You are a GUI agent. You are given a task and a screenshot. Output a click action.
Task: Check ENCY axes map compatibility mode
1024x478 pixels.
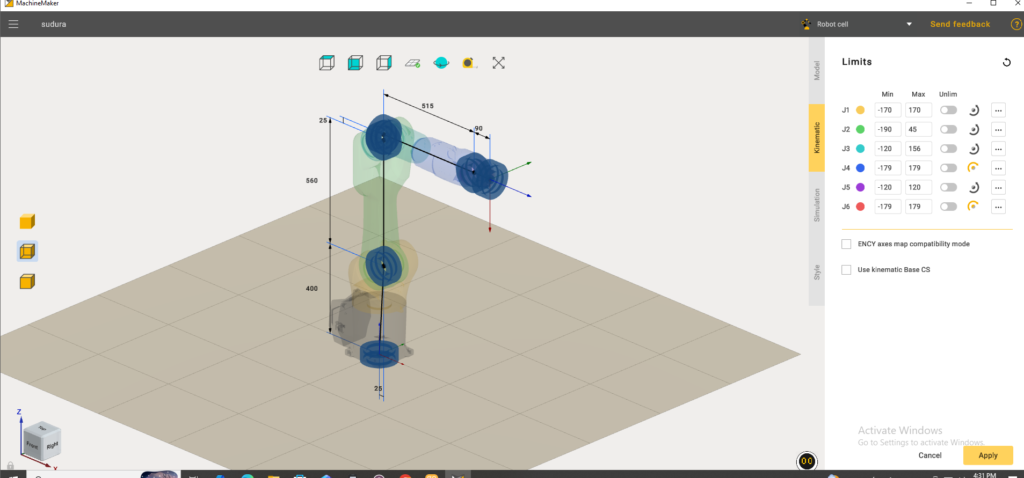847,244
